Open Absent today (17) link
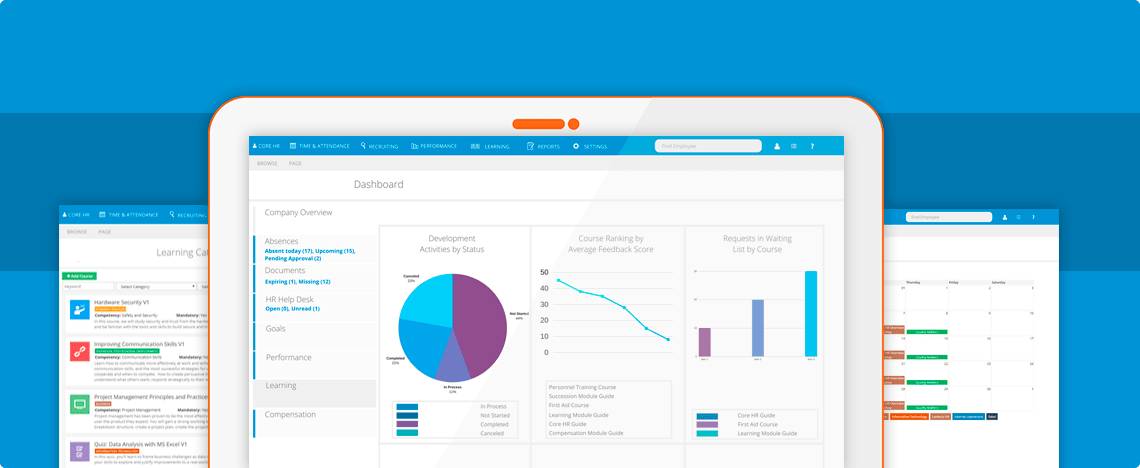The image size is (1140, 468). [x=289, y=251]
